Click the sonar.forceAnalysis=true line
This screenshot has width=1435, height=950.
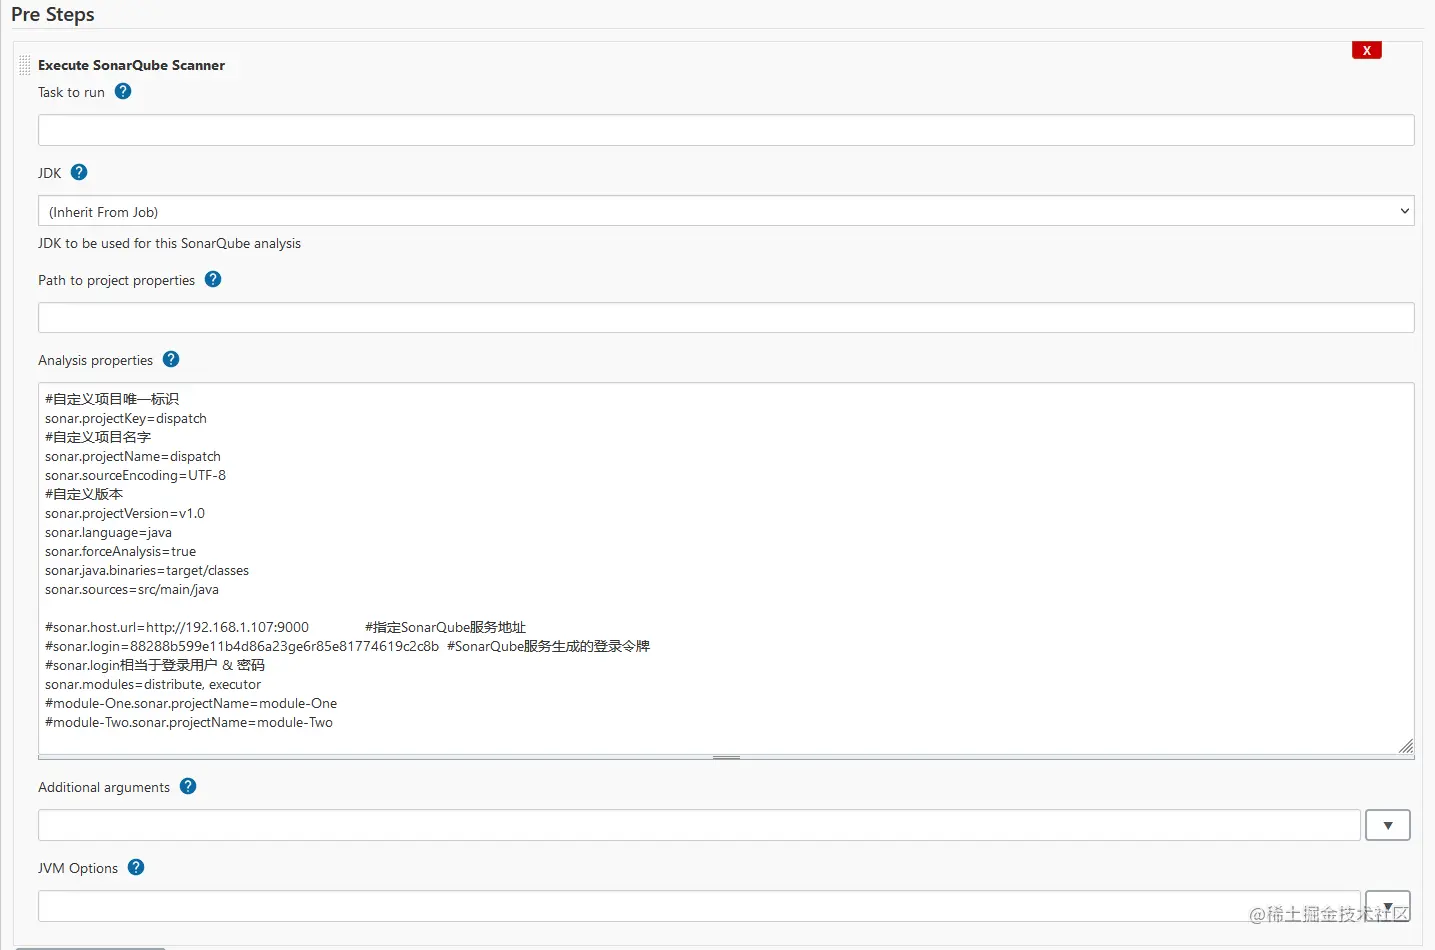click(x=120, y=551)
